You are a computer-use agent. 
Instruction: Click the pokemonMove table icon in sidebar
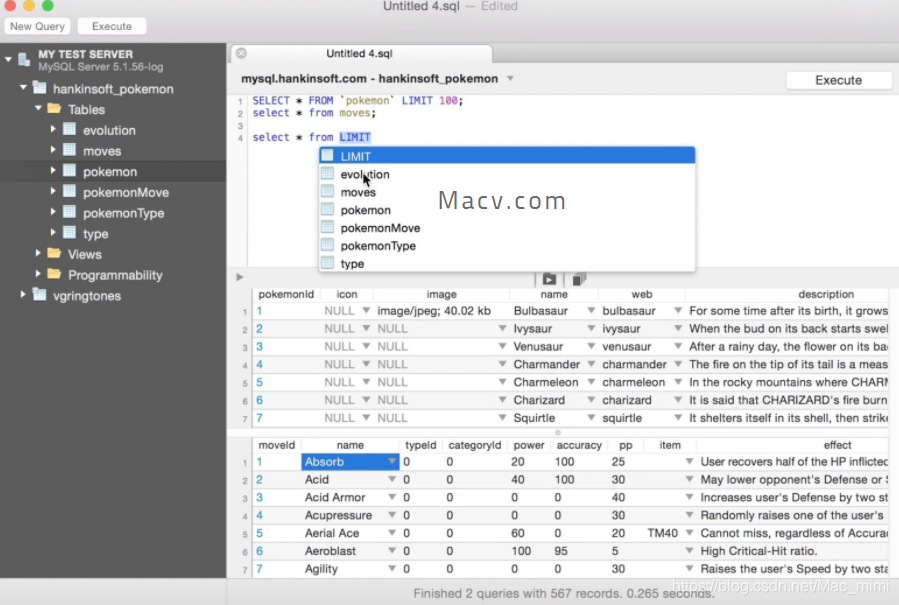click(x=69, y=192)
